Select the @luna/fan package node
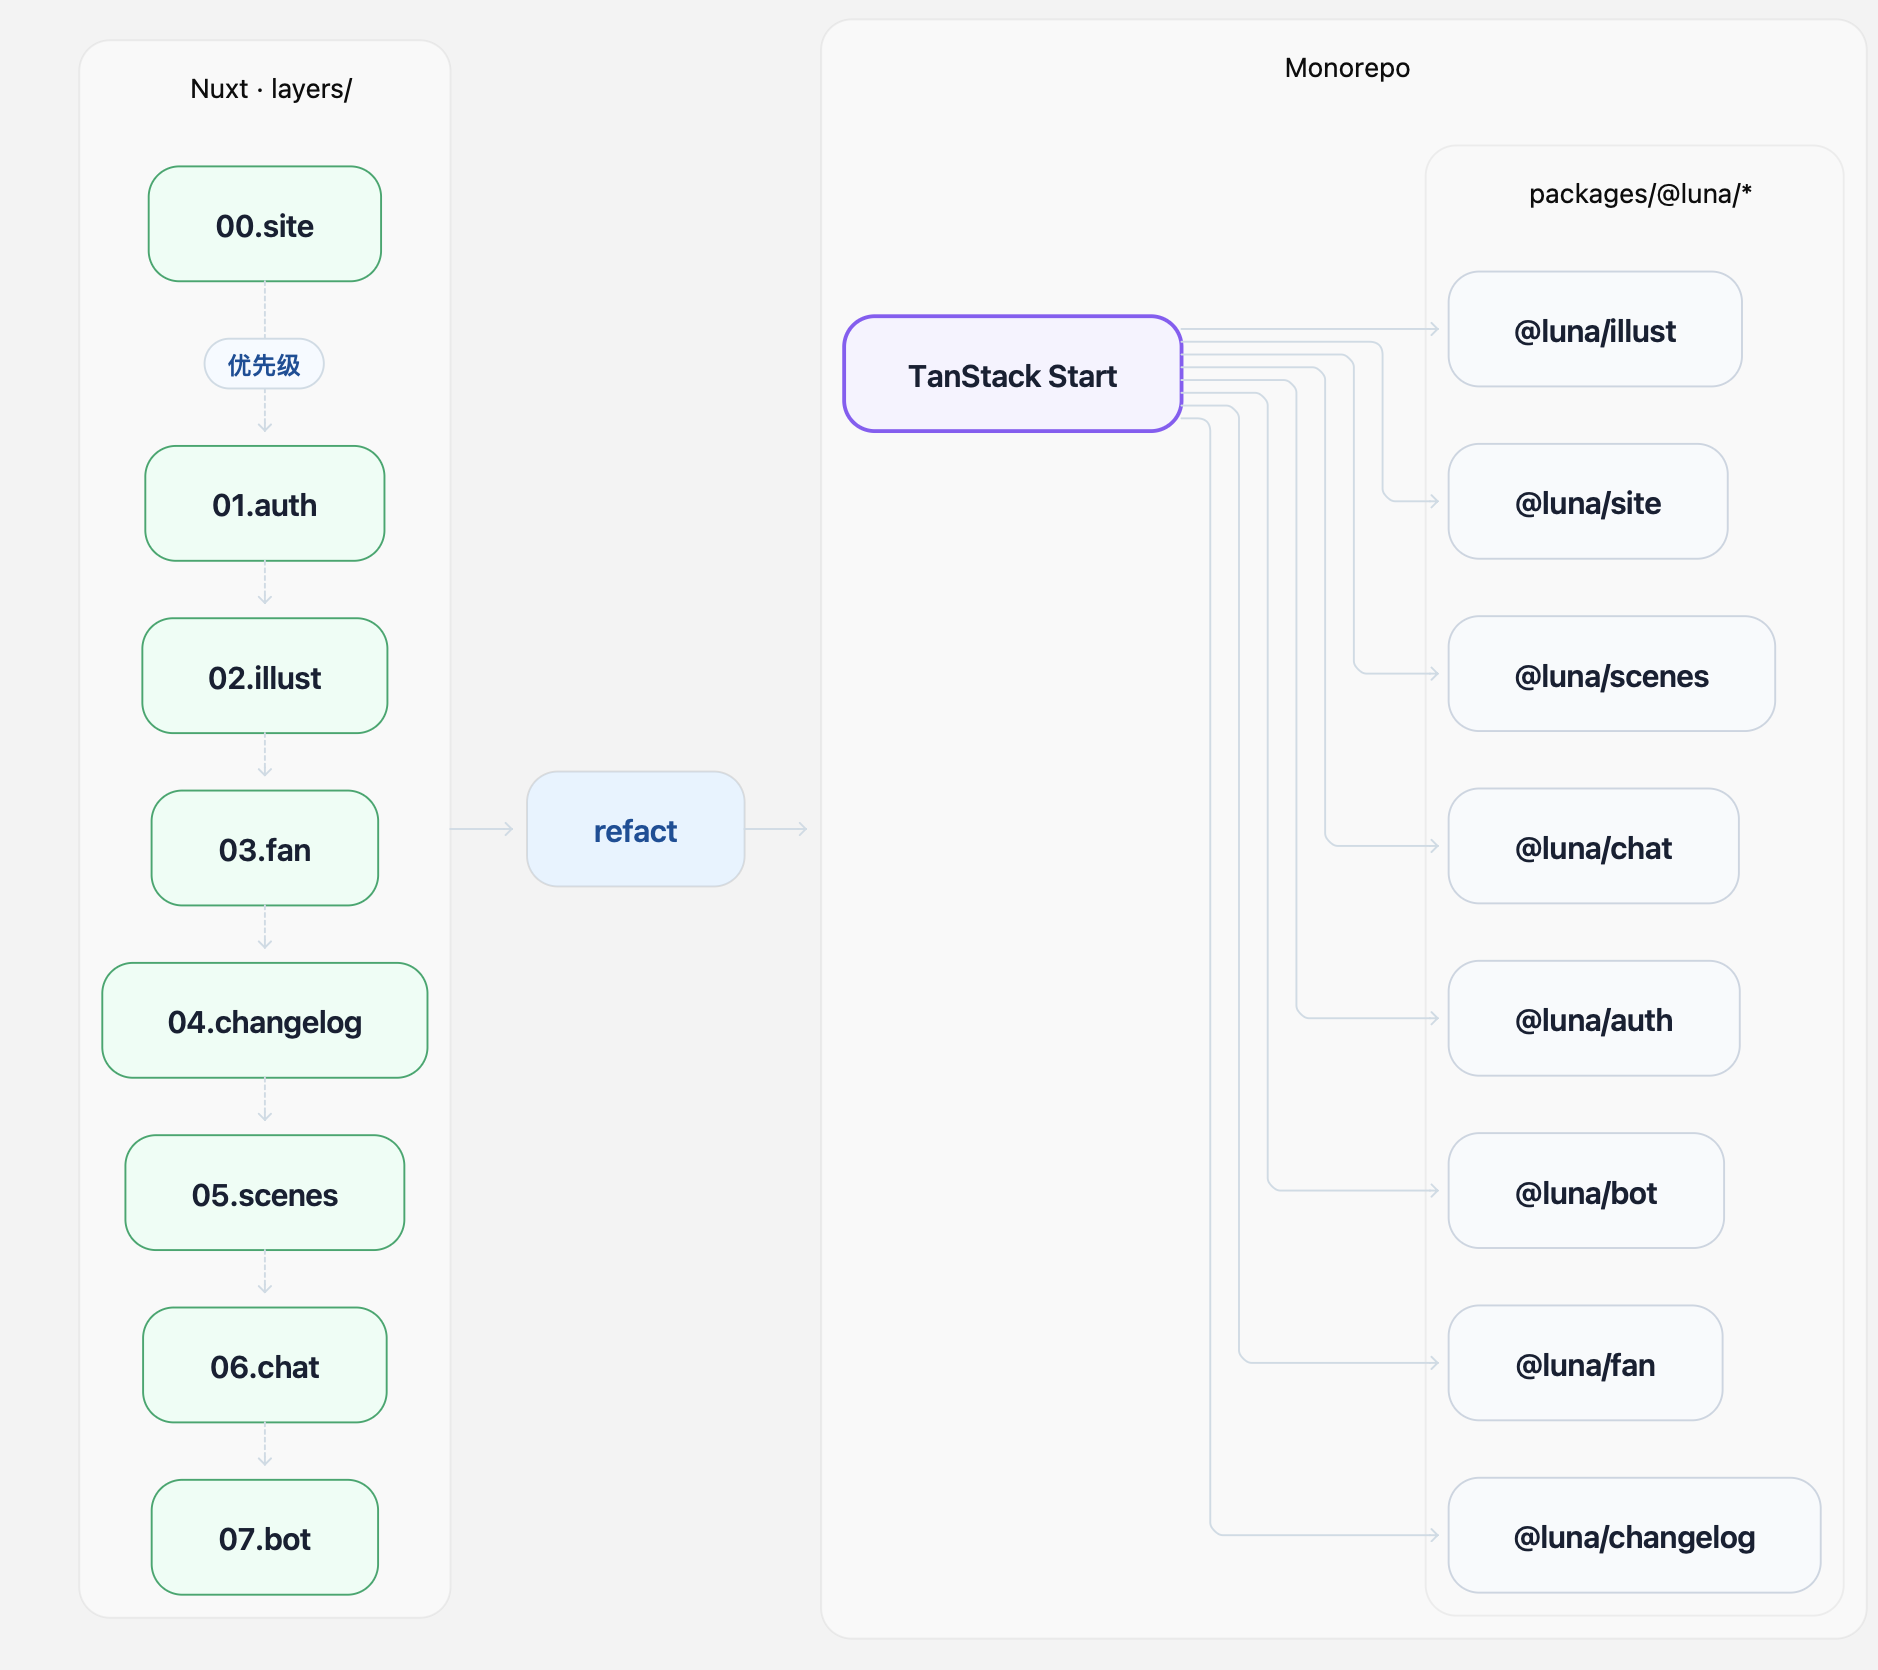 point(1585,1363)
